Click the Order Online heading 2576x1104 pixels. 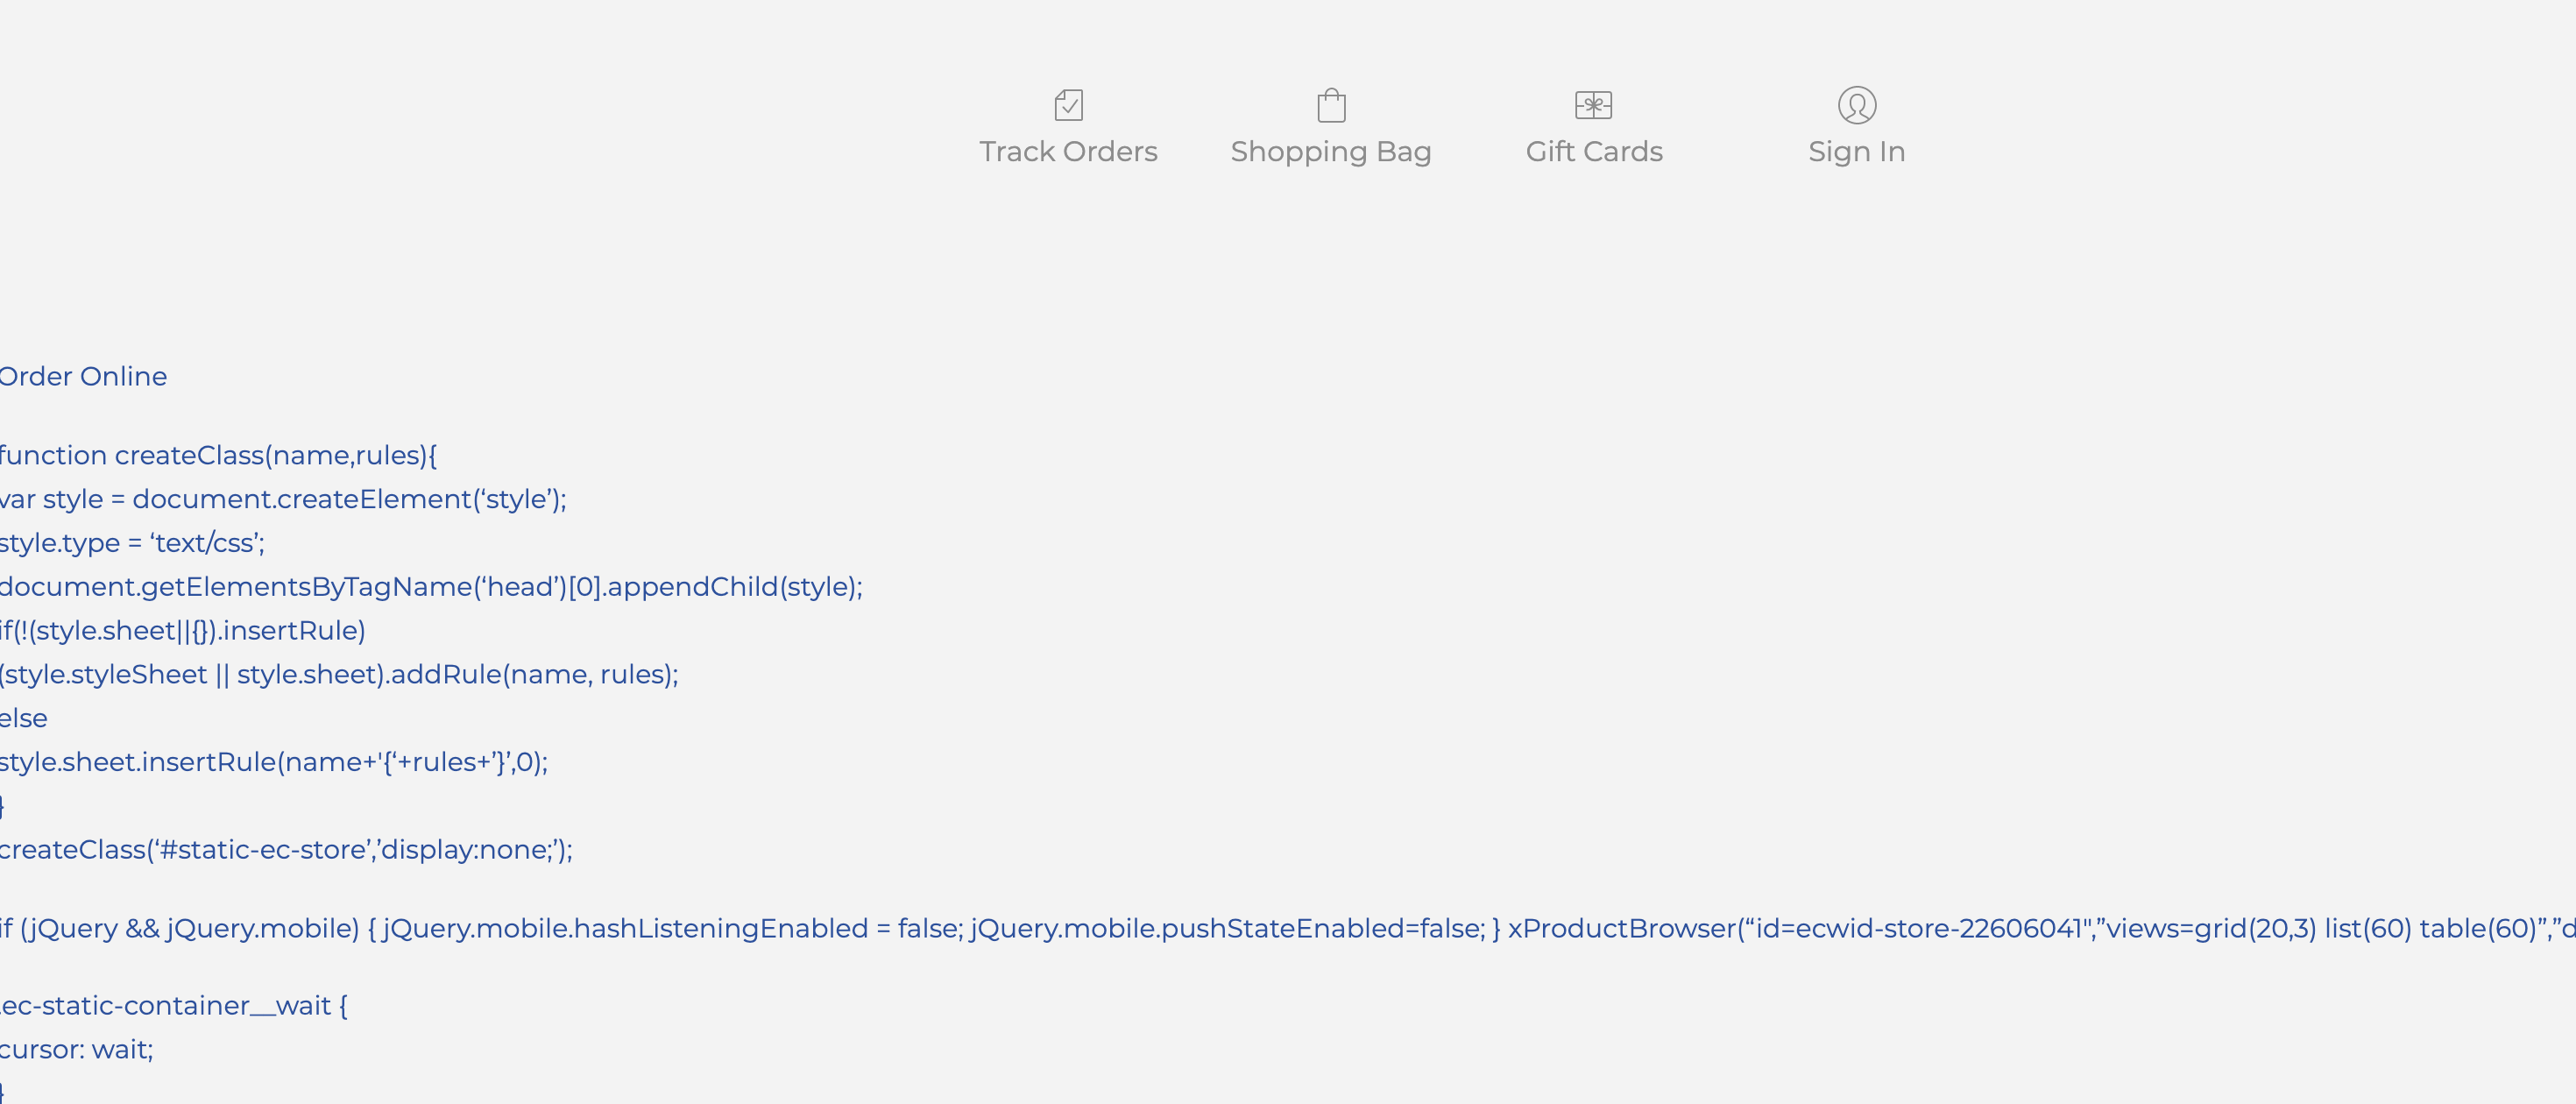tap(83, 377)
